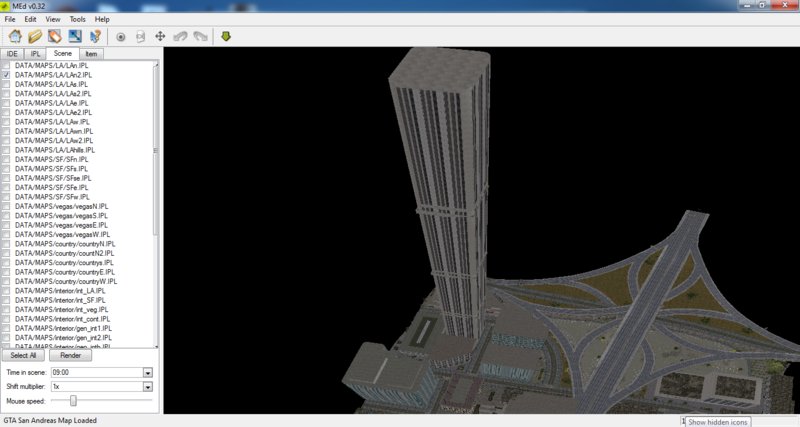Click the scroll up arrow of IPL list

(156, 64)
